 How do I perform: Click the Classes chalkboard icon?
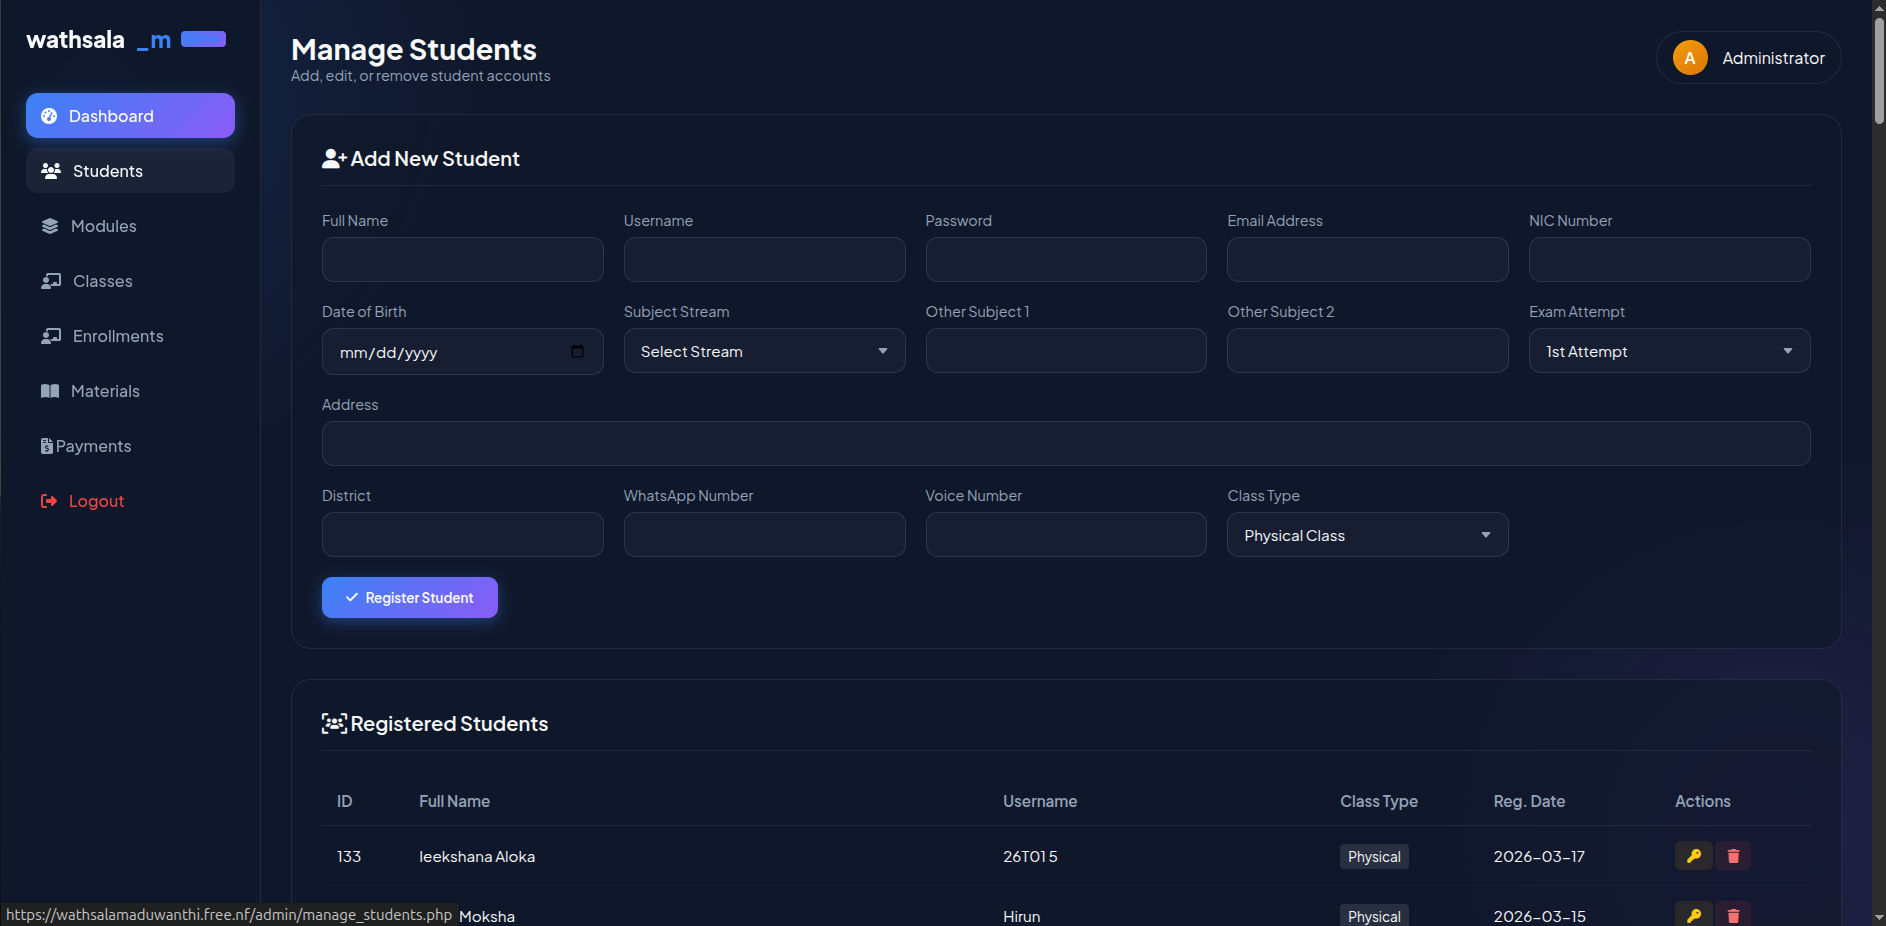pyautogui.click(x=51, y=281)
